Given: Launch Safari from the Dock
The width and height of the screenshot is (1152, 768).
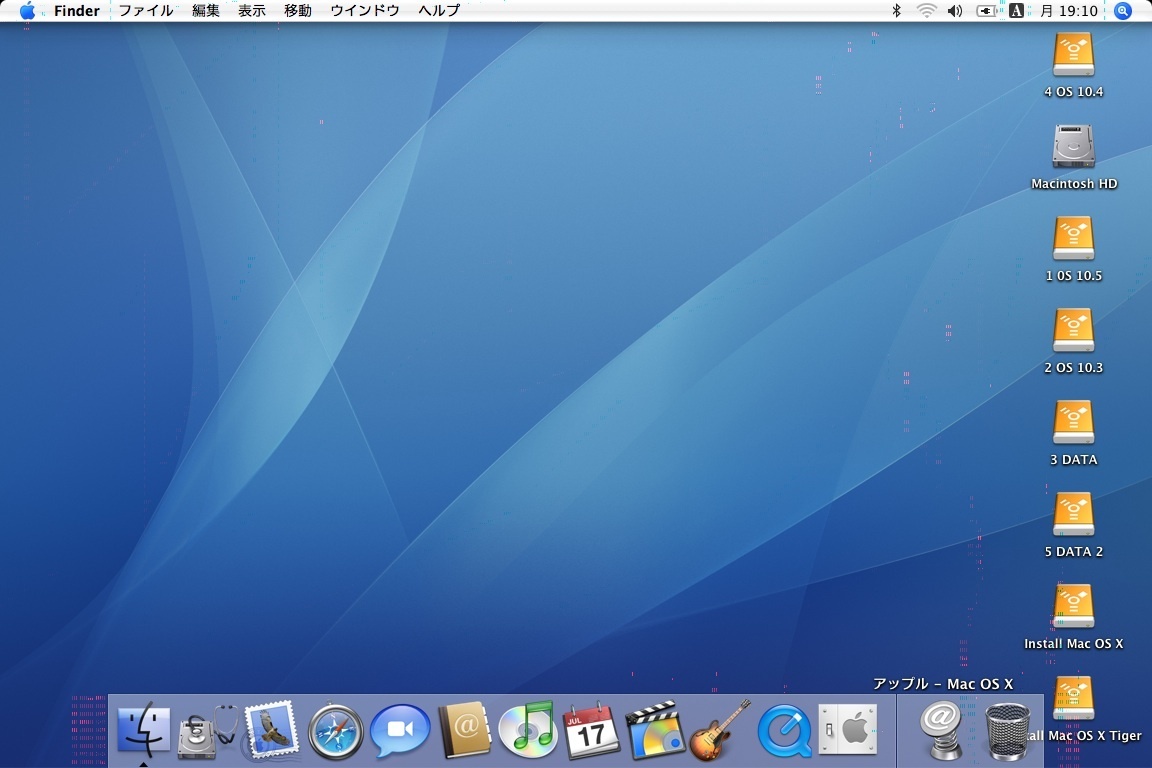Looking at the screenshot, I should [336, 731].
